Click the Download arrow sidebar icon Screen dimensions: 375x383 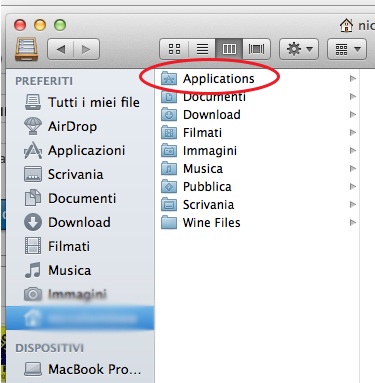33,222
